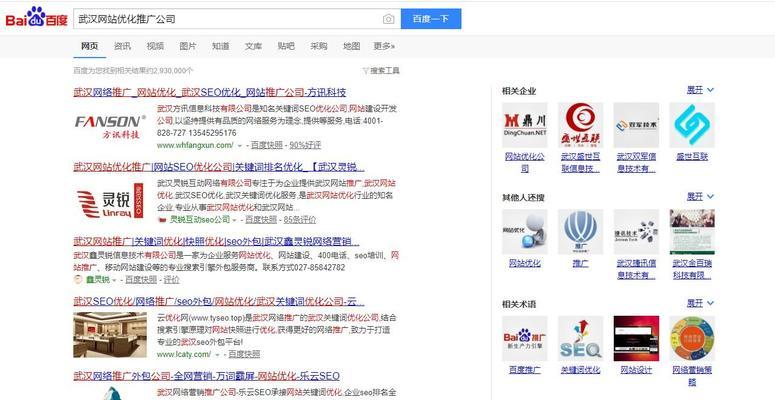This screenshot has height=400, width=775.
Task: Go to the 贴吧 tab
Action: (286, 46)
